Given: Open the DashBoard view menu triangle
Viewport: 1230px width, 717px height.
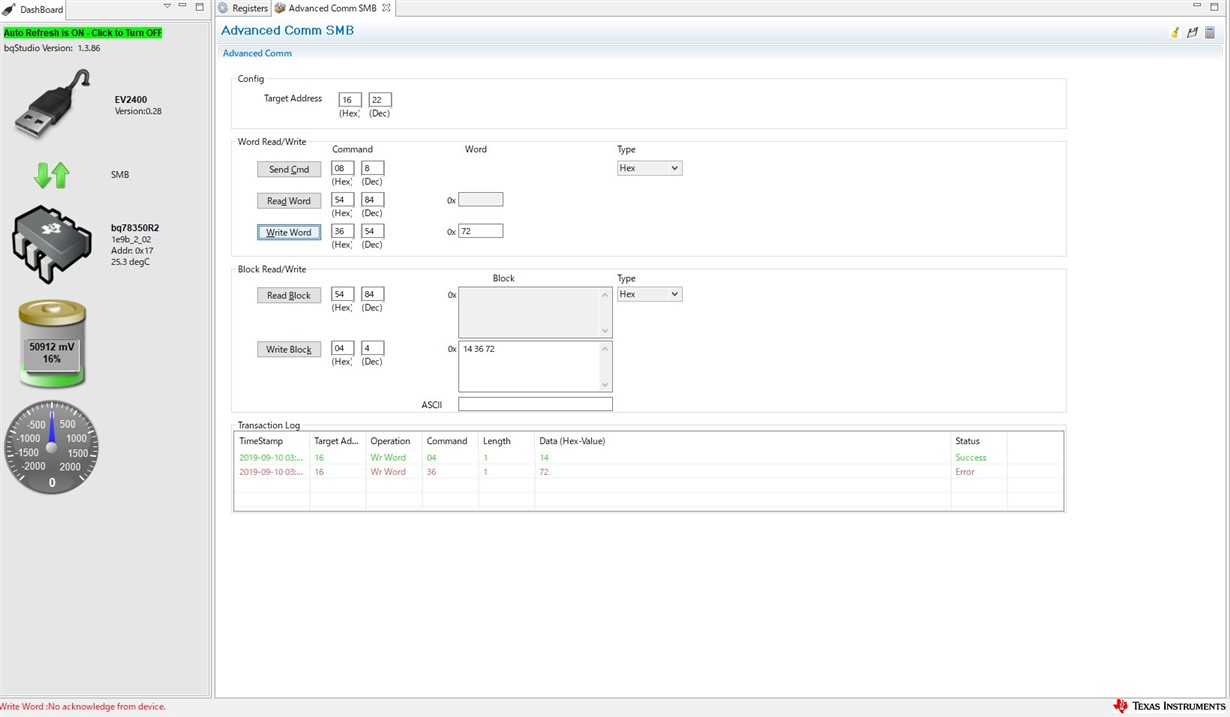Looking at the screenshot, I should [167, 7].
